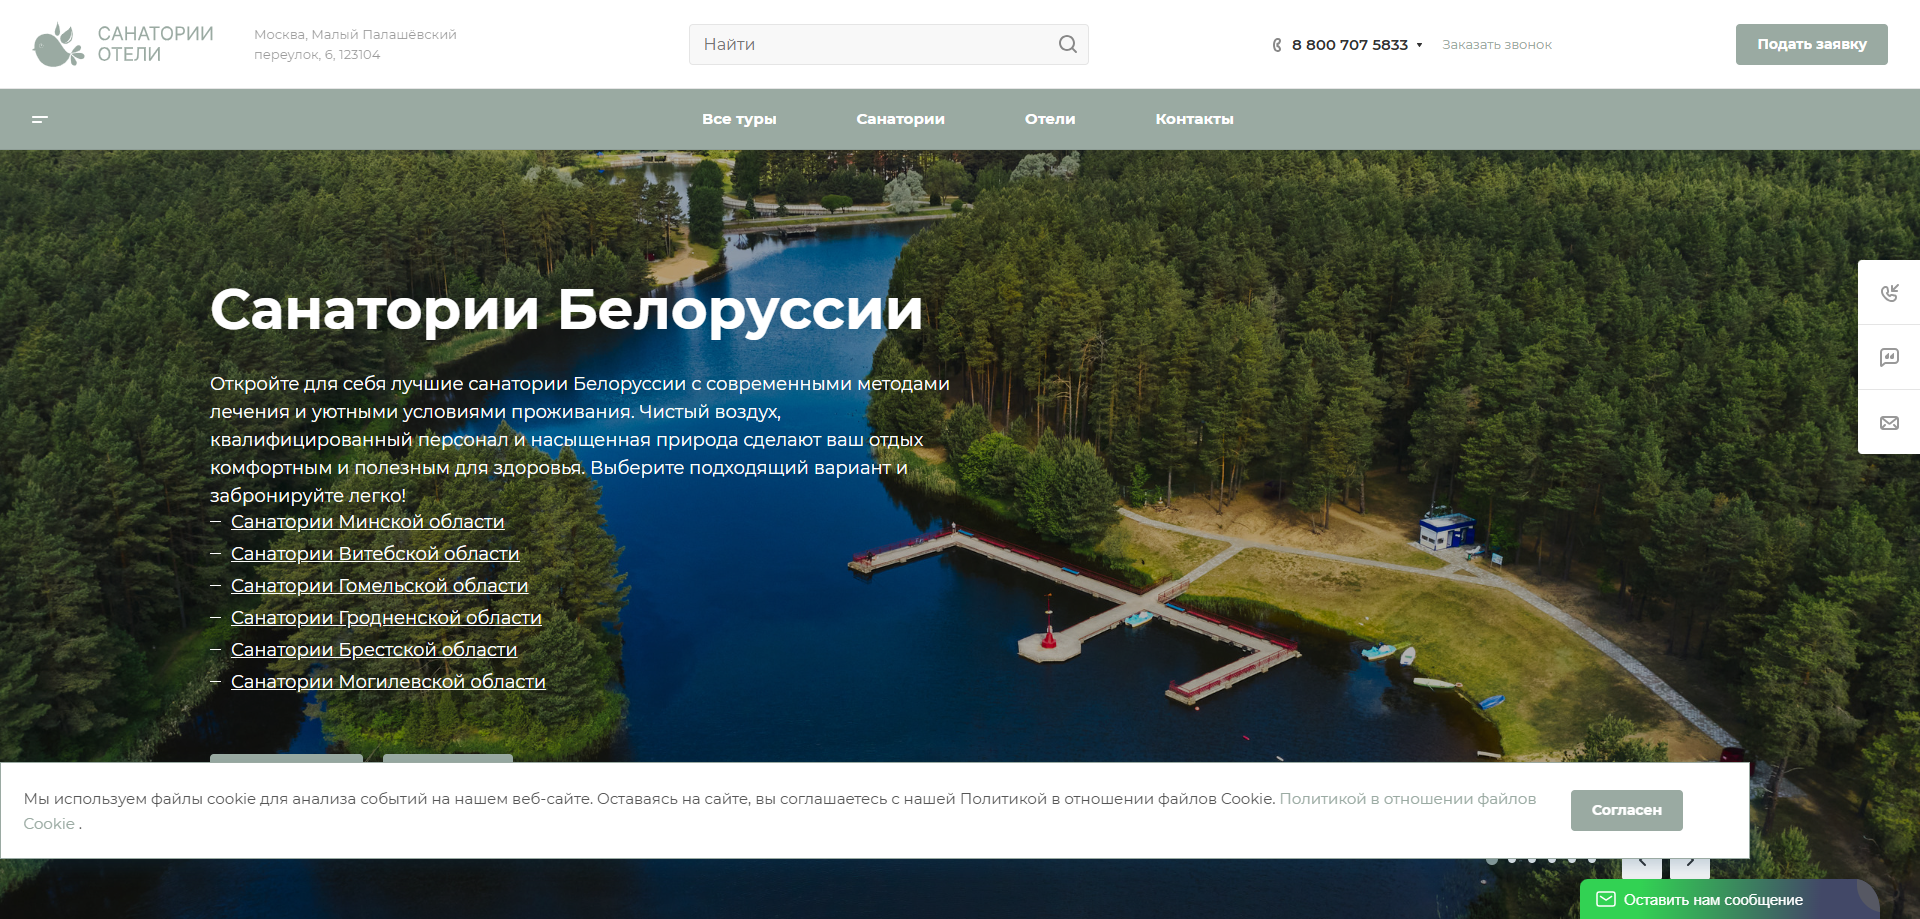Open Санатории Гродненской области link

[x=386, y=618]
